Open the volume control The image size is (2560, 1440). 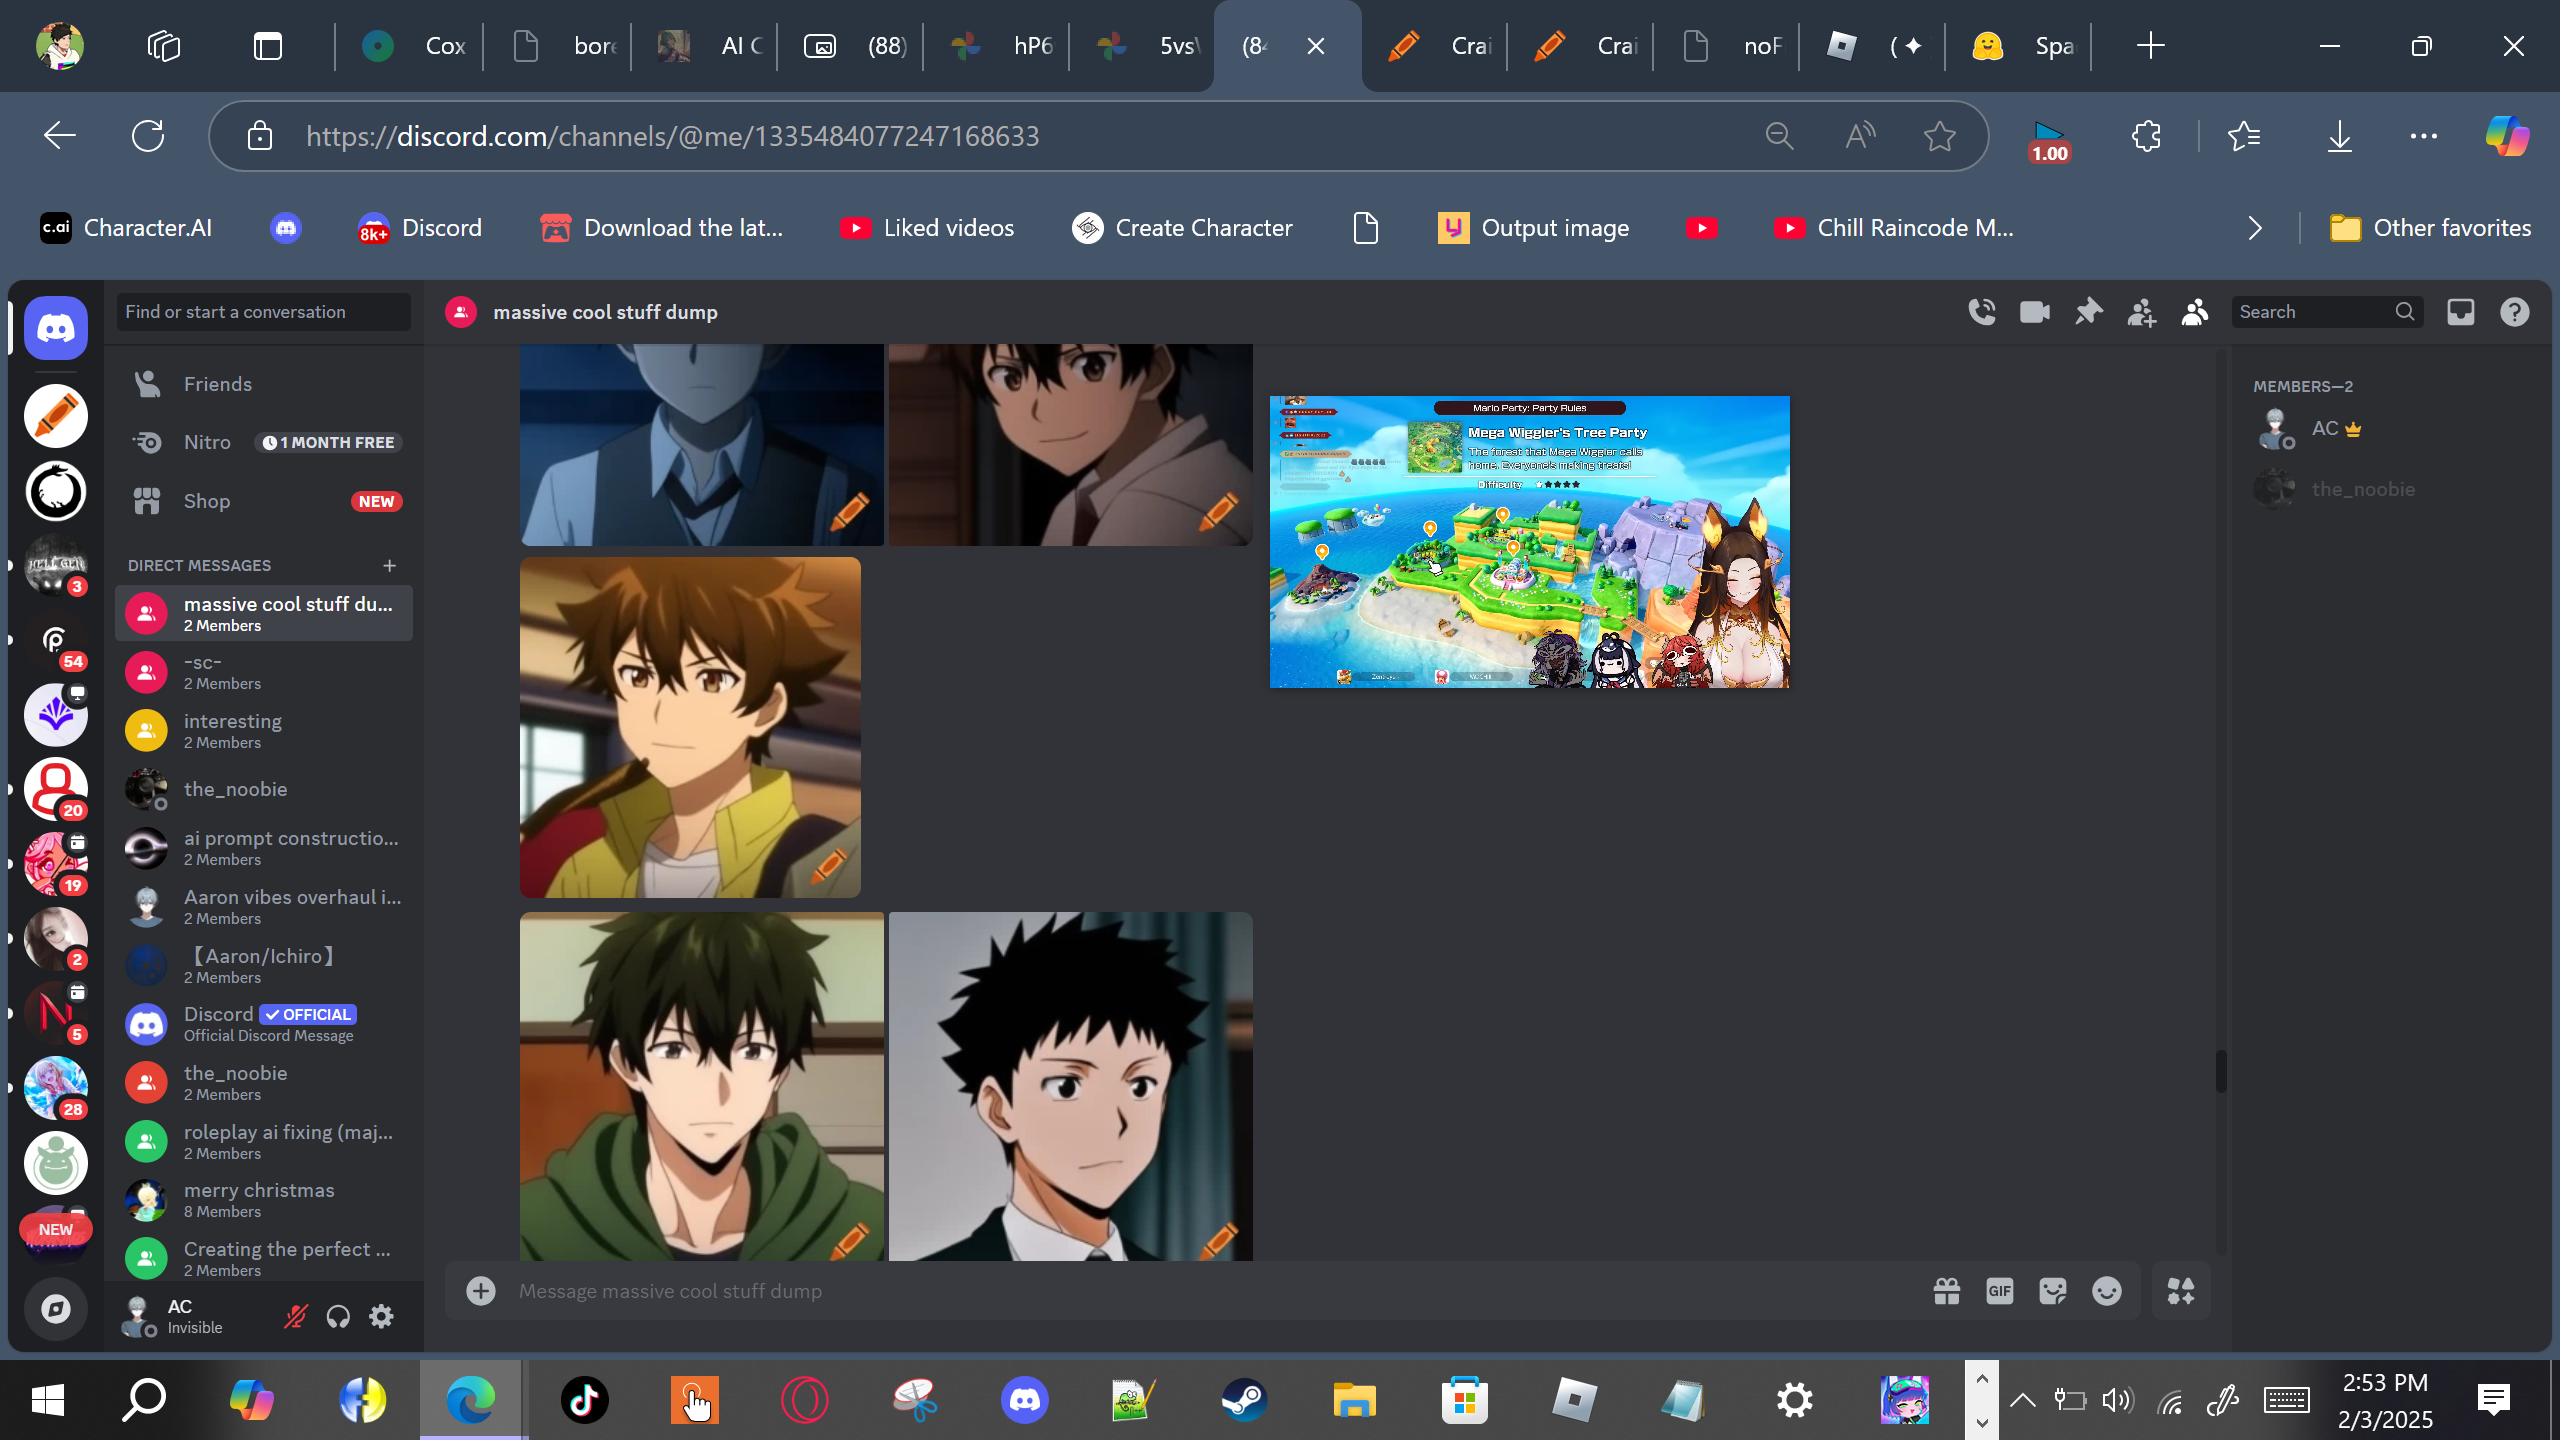coord(2117,1400)
